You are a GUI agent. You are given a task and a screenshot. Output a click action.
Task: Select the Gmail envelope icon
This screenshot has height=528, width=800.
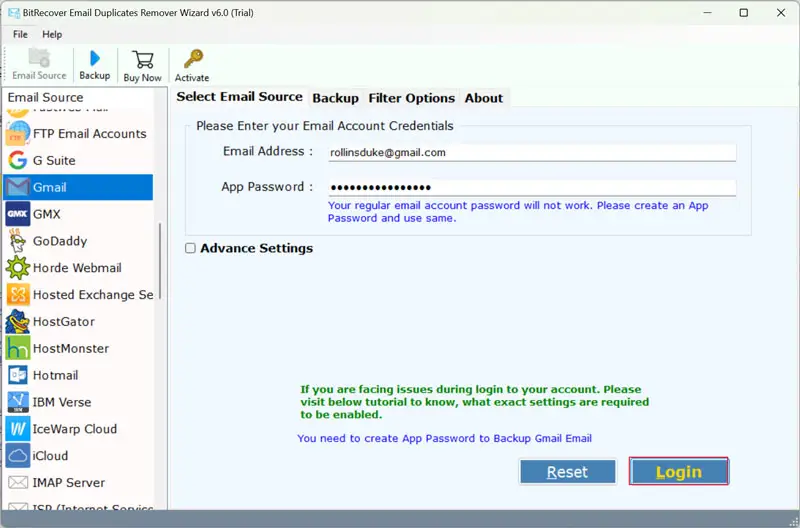coord(18,187)
